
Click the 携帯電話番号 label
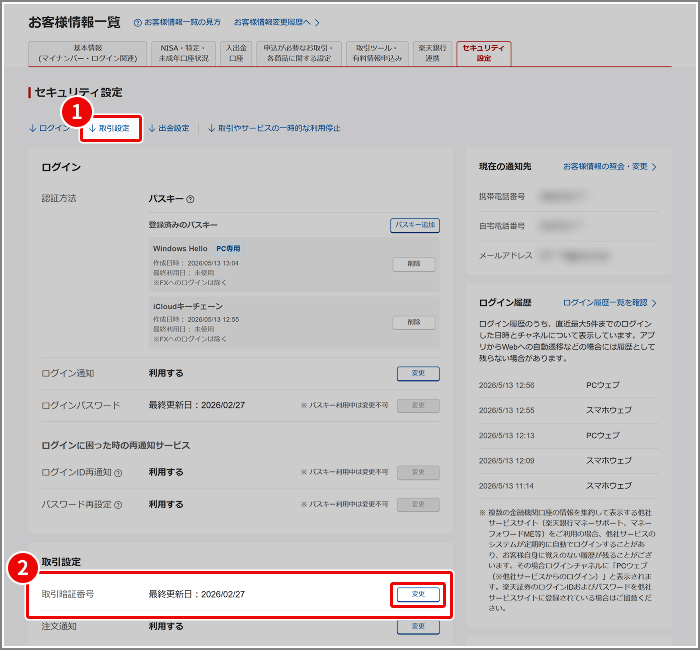[x=502, y=196]
